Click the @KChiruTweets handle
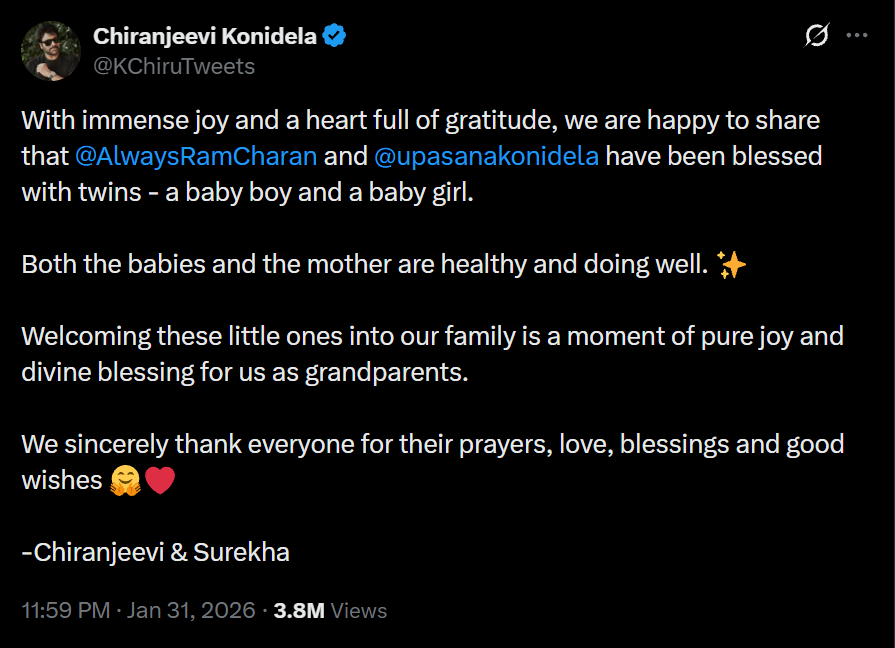895x648 pixels. (x=174, y=66)
